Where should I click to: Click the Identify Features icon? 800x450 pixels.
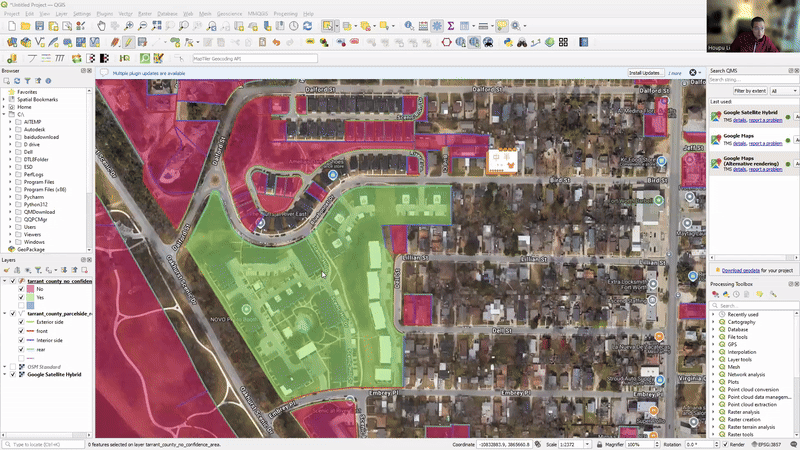pyautogui.click(x=410, y=25)
